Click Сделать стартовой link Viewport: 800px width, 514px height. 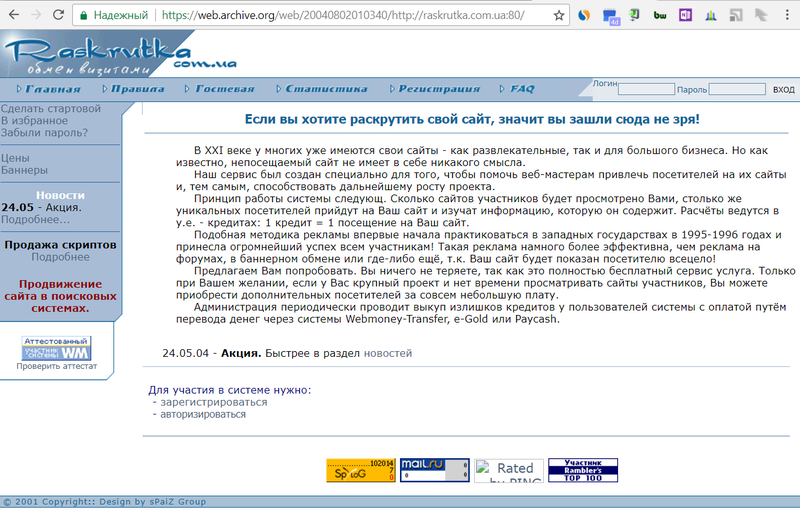(x=51, y=108)
